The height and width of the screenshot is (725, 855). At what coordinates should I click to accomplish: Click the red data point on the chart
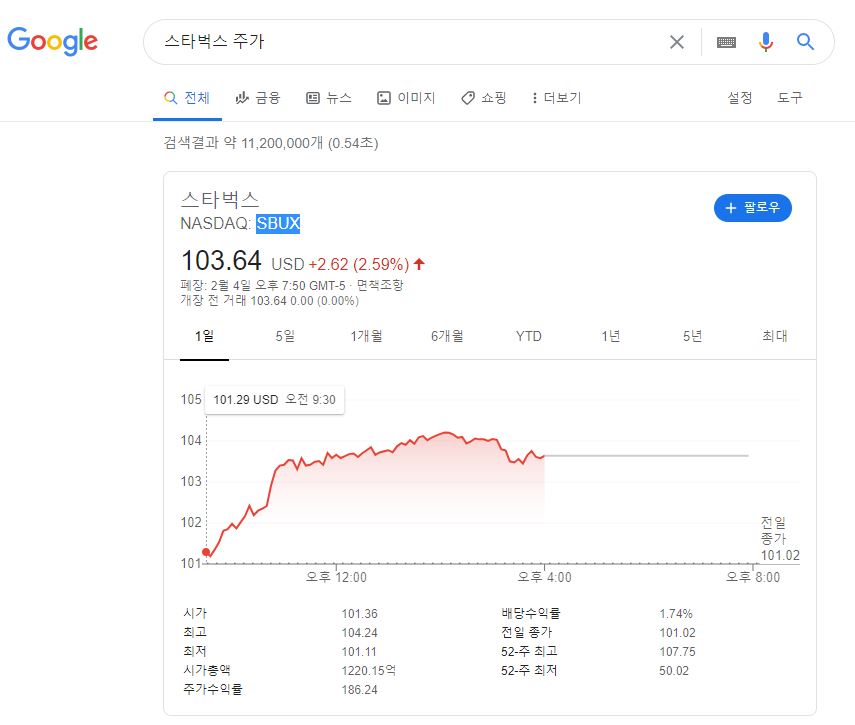pyautogui.click(x=206, y=552)
